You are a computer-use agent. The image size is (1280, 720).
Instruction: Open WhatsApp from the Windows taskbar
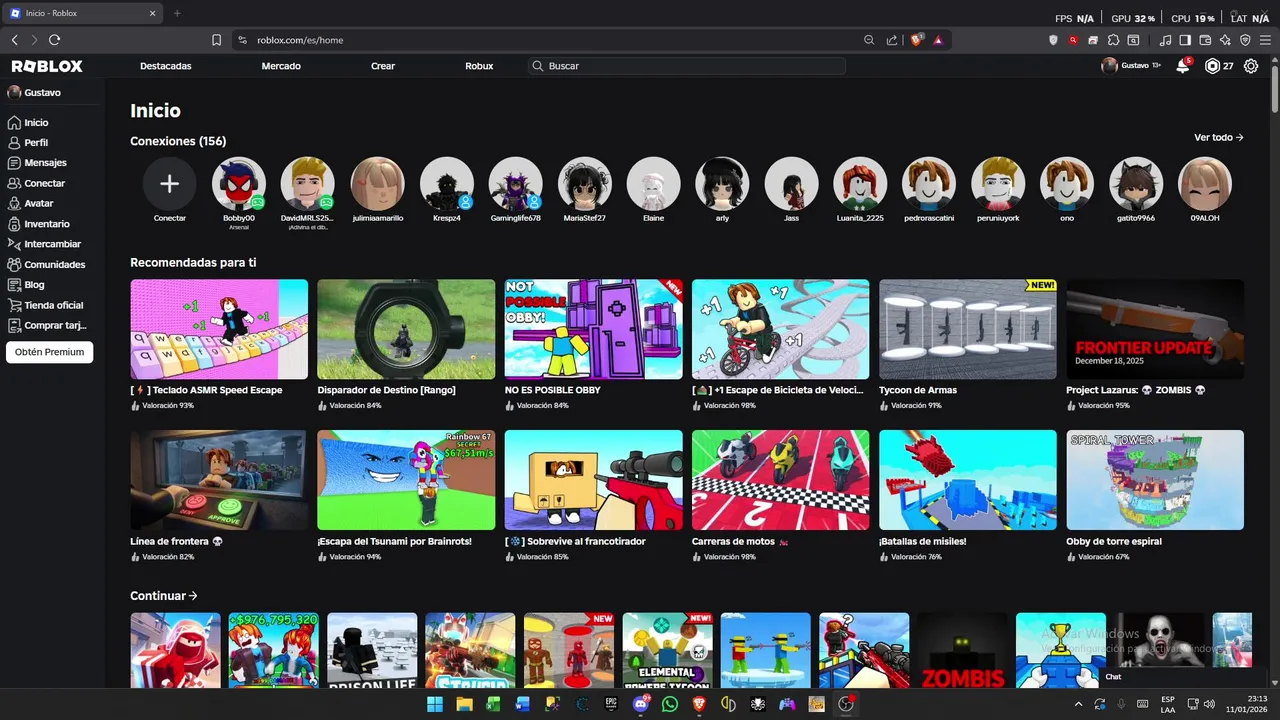pyautogui.click(x=670, y=704)
